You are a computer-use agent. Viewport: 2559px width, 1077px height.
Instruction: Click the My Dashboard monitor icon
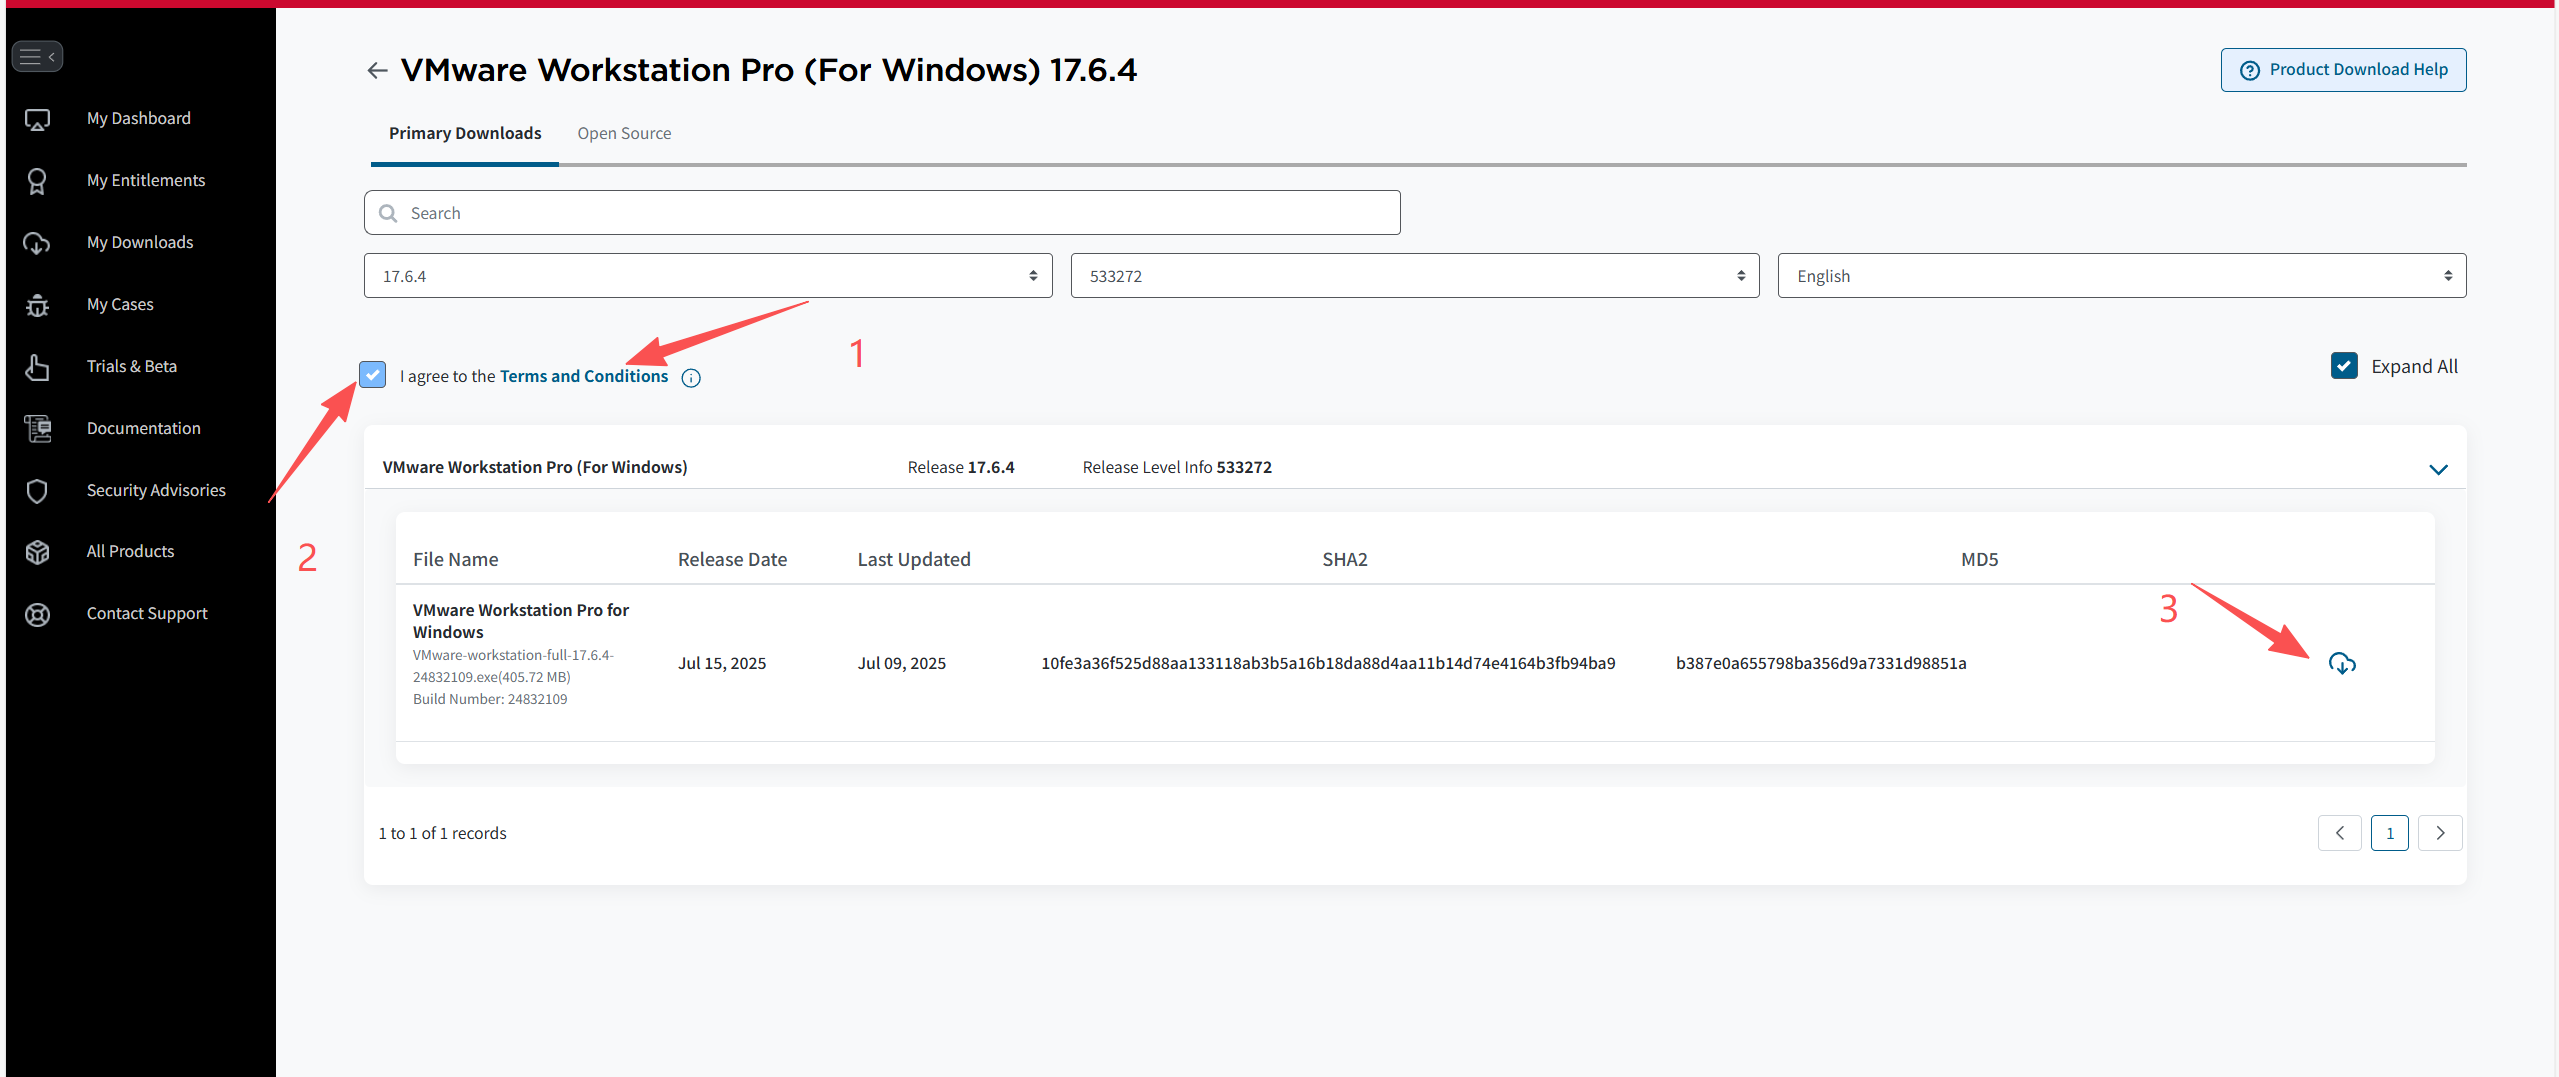(x=37, y=120)
